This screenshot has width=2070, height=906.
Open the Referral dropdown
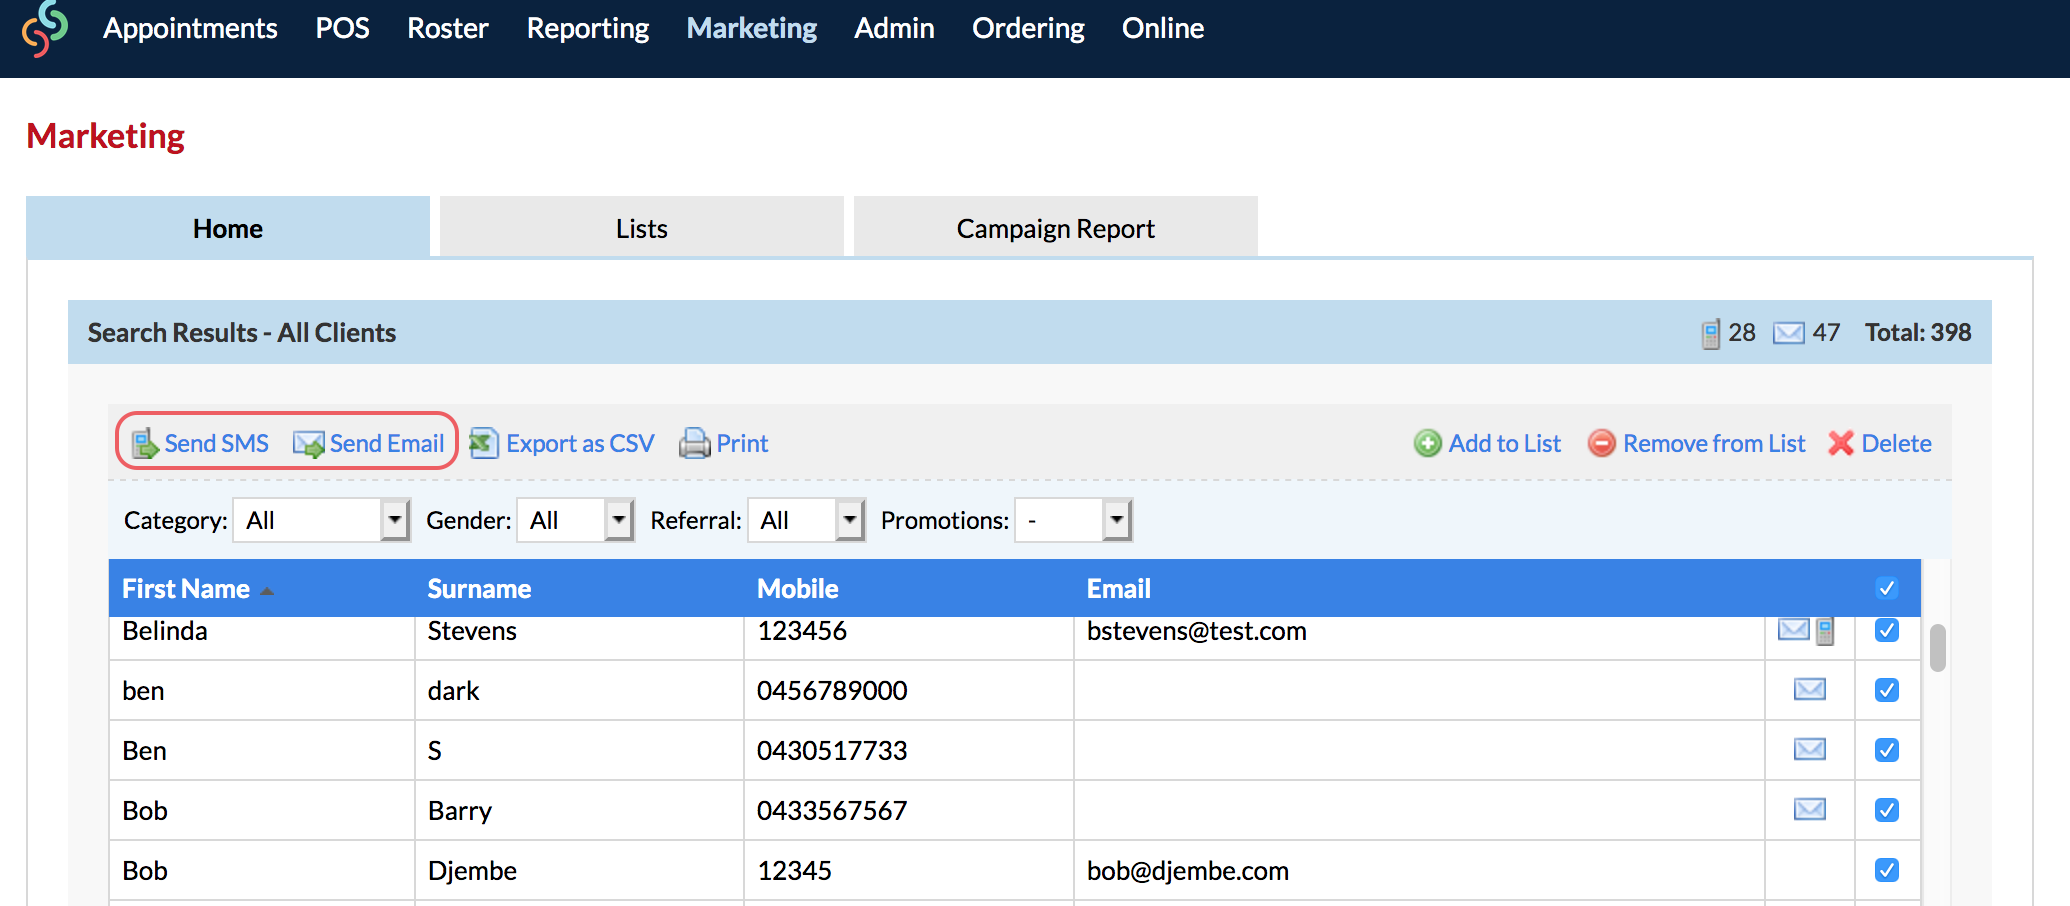(806, 520)
